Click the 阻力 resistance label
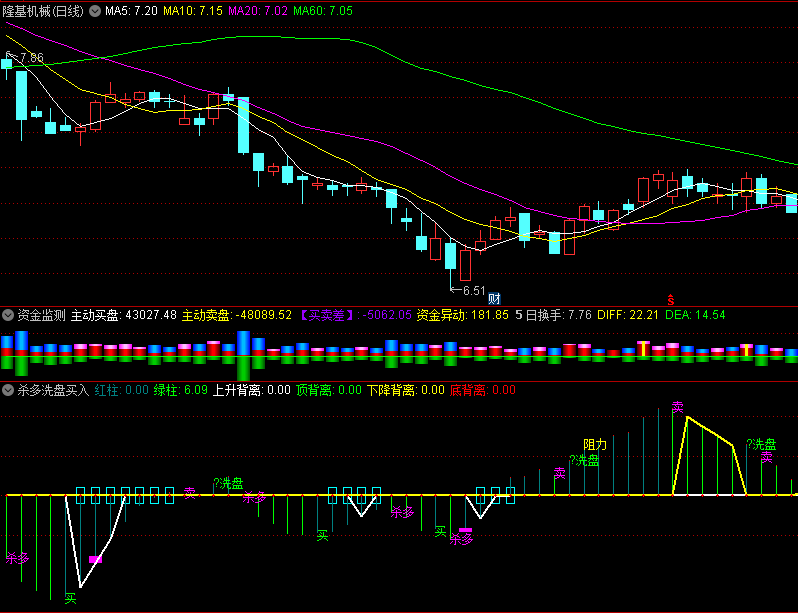The image size is (798, 613). tap(595, 445)
